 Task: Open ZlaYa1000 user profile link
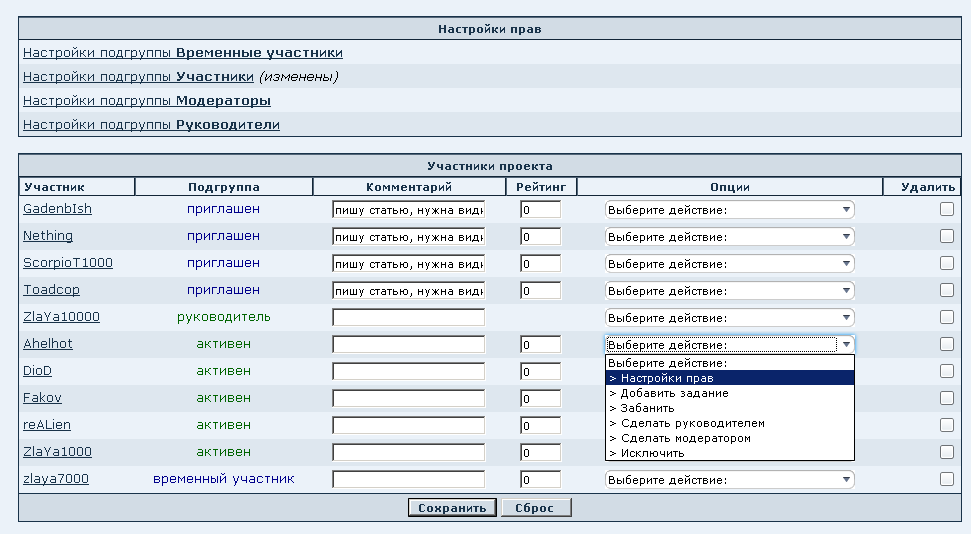[x=57, y=452]
